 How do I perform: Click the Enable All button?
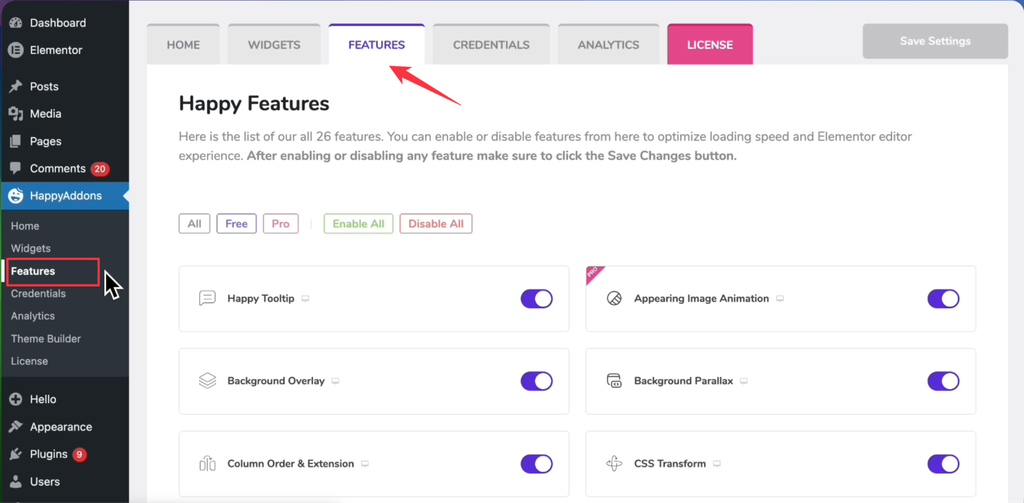coord(359,223)
